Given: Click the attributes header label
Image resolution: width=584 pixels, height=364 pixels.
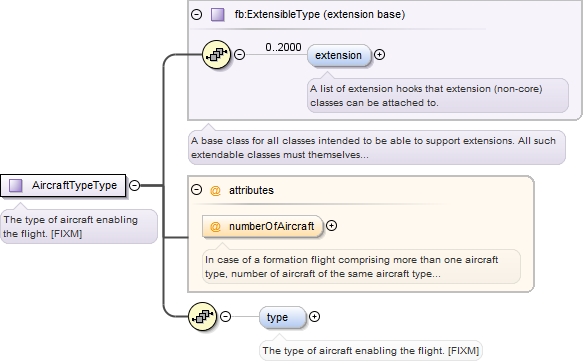Looking at the screenshot, I should [x=251, y=190].
